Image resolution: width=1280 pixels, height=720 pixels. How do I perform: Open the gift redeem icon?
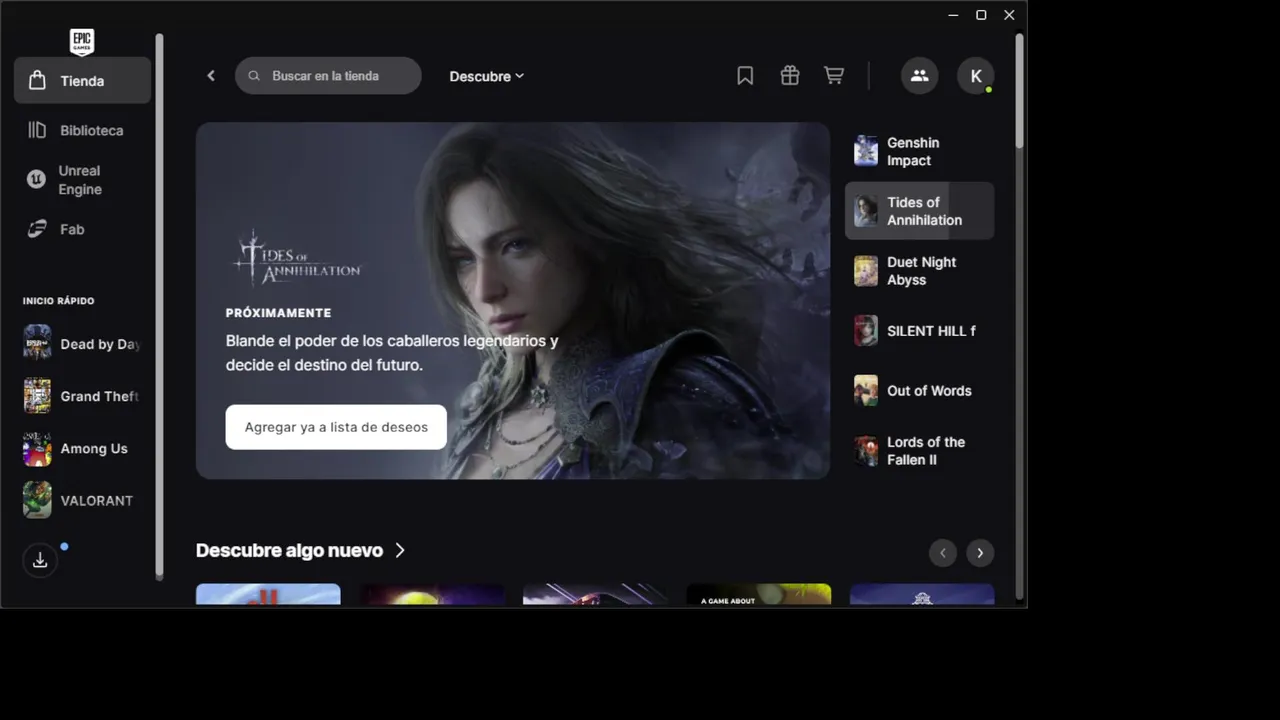tap(790, 76)
